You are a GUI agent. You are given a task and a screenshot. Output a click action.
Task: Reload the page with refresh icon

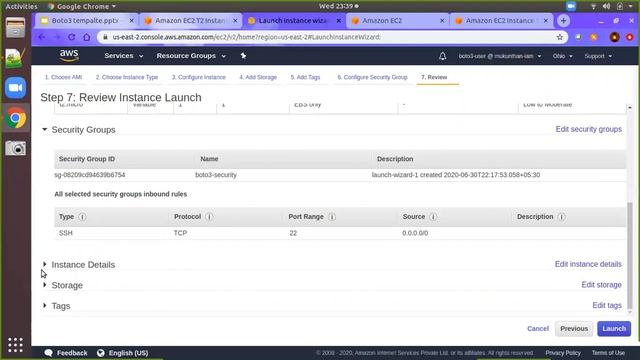pos(71,37)
